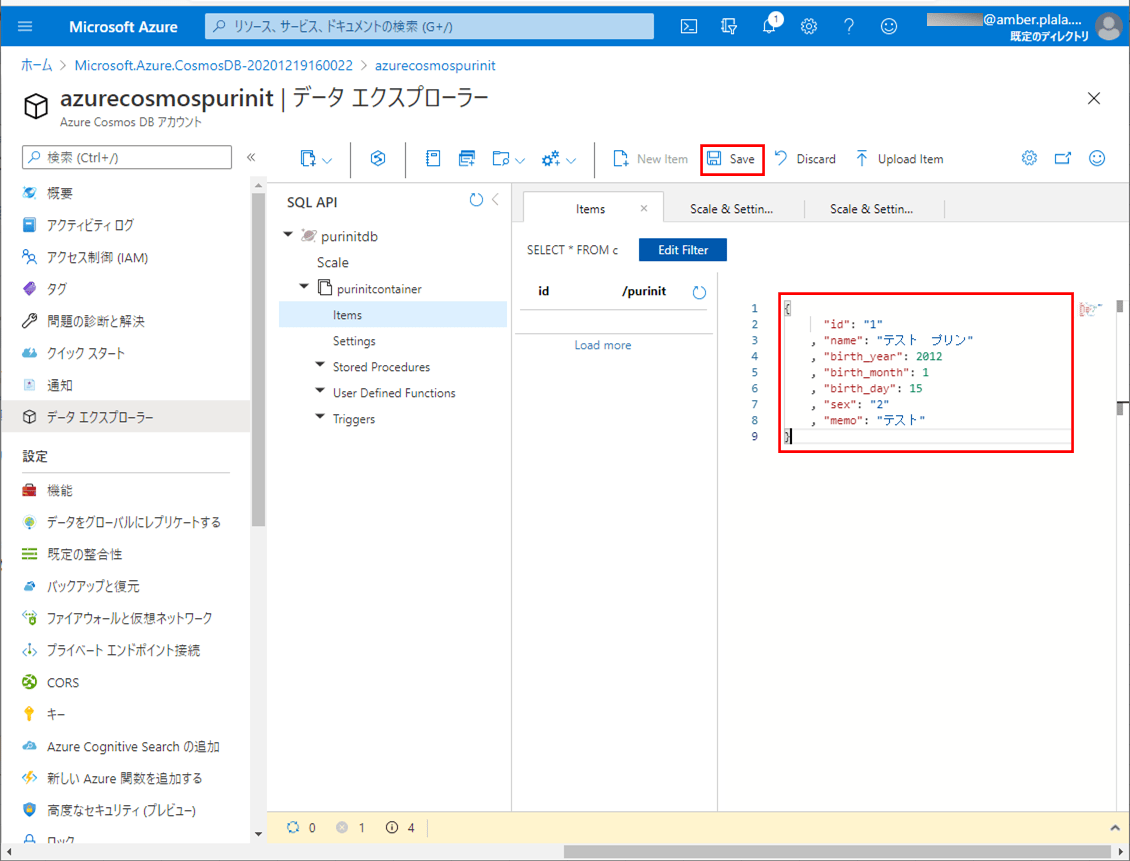Open 機能 features page
1130x861 pixels.
60,491
